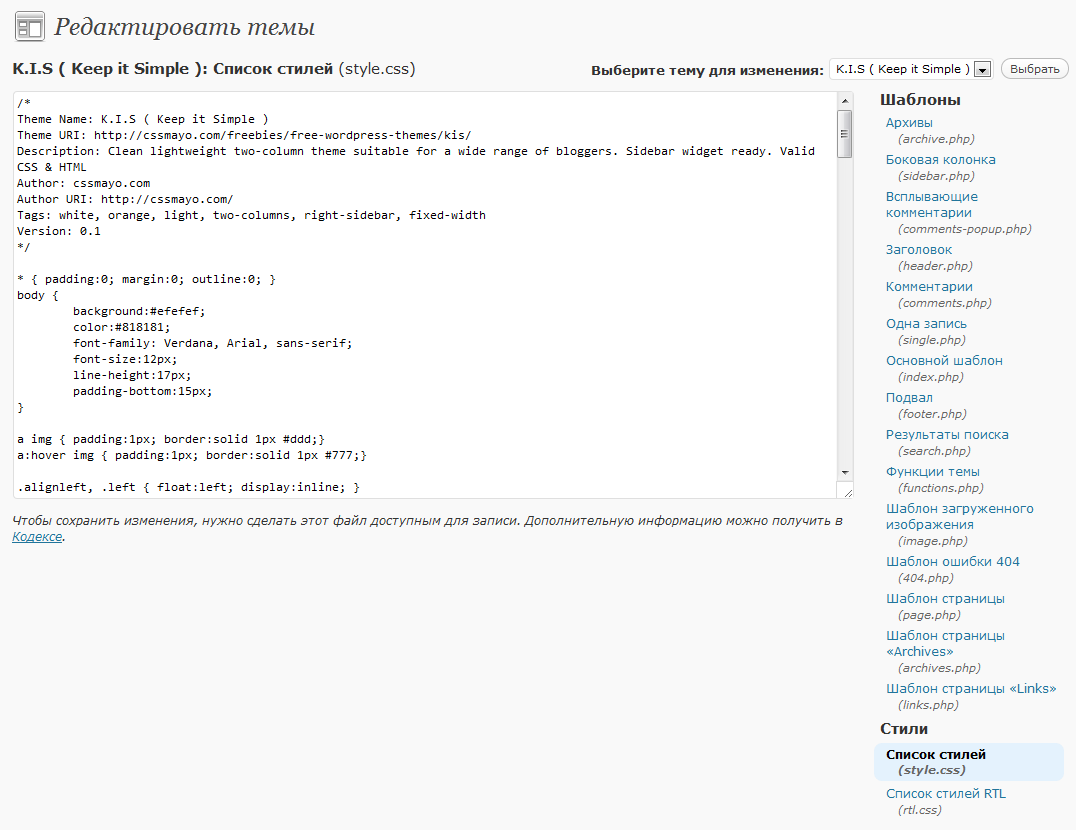1076x830 pixels.
Task: Open Шаблон страницы (page.php)
Action: [945, 600]
